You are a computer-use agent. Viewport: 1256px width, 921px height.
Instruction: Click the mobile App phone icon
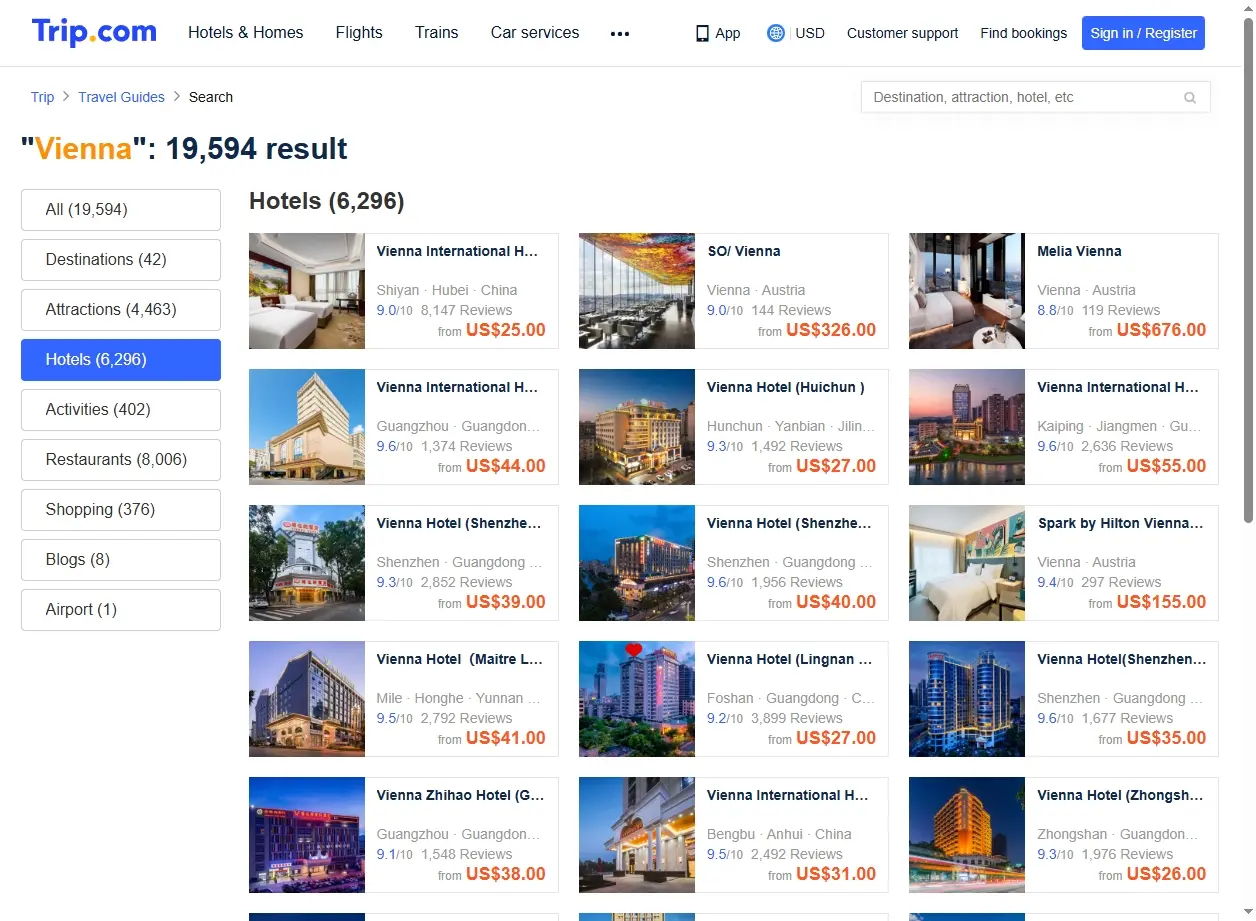pyautogui.click(x=702, y=33)
